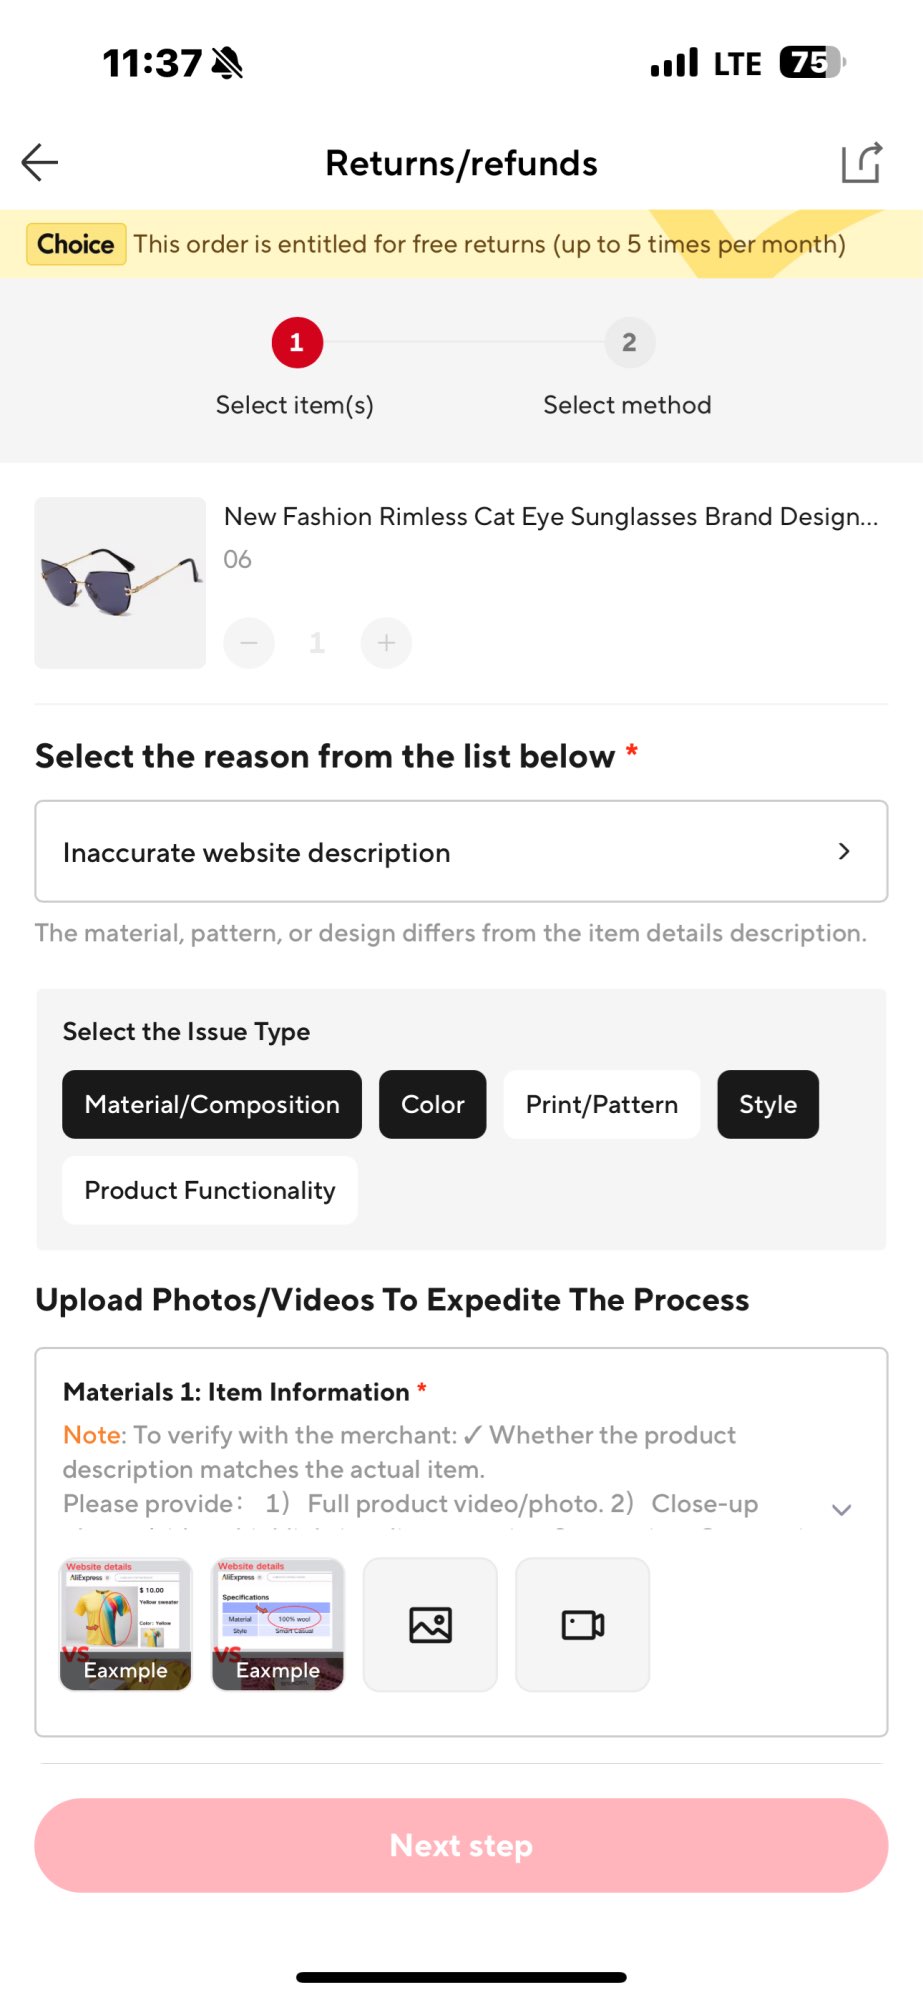Open the sunglasses product thumbnail
923x2000 pixels.
click(120, 583)
